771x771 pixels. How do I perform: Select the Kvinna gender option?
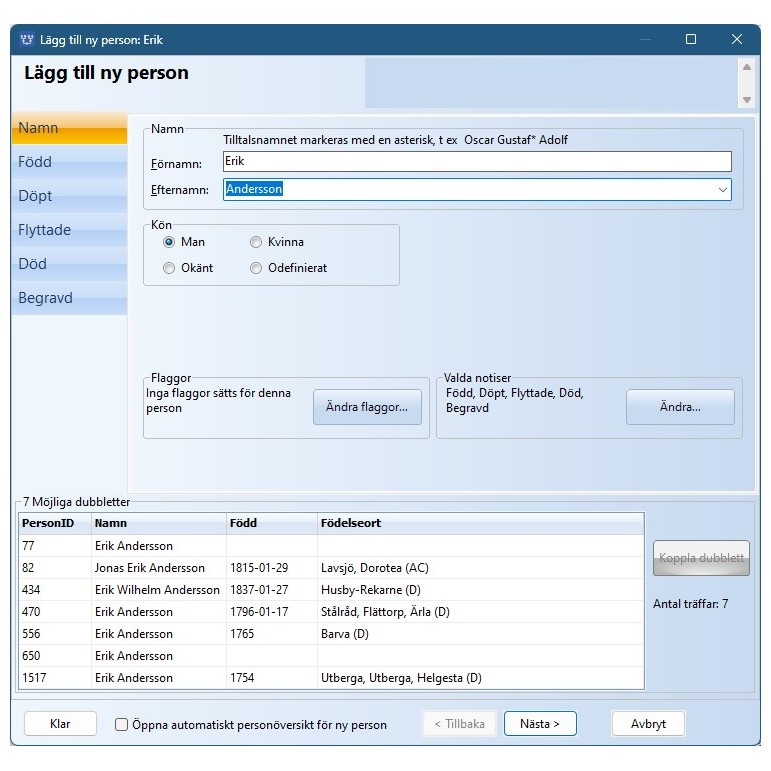pyautogui.click(x=256, y=242)
